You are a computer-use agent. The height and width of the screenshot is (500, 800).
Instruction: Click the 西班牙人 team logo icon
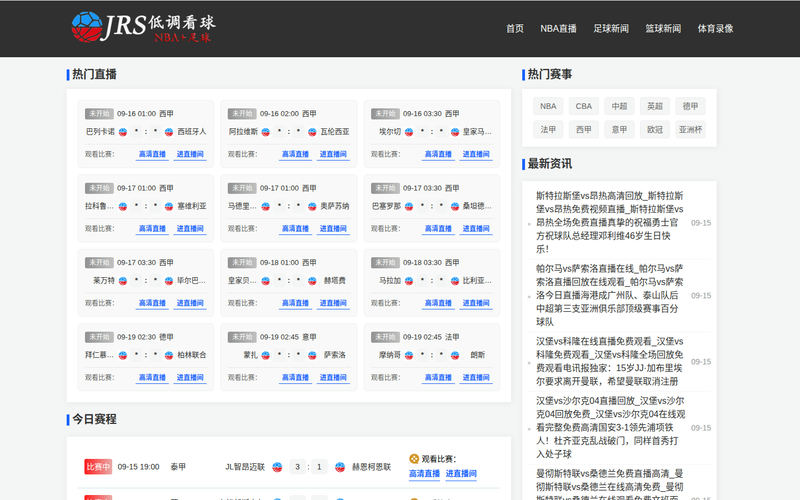(169, 132)
